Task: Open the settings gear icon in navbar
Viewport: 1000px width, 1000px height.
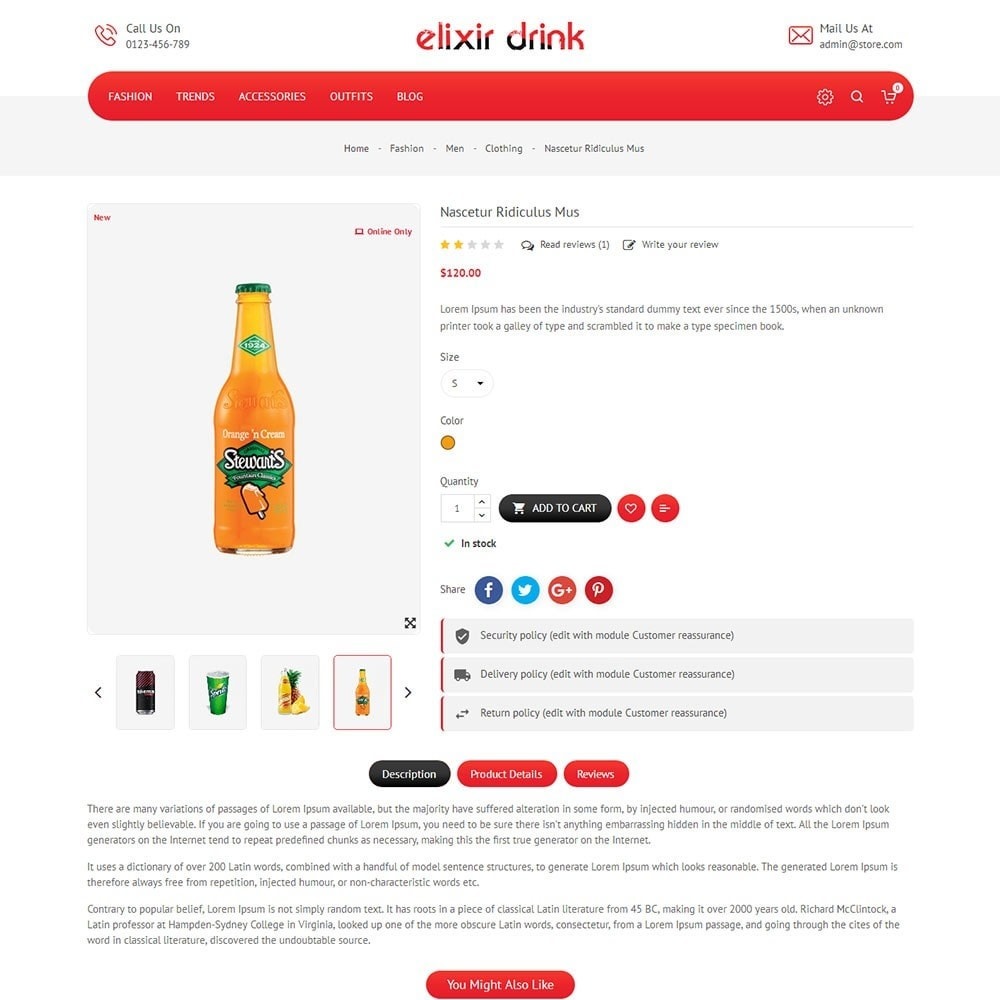Action: (825, 96)
